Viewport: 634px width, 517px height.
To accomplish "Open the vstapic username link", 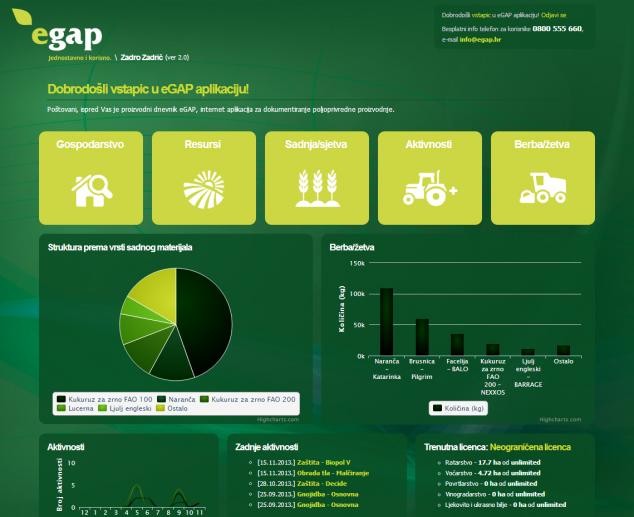I will [x=481, y=15].
